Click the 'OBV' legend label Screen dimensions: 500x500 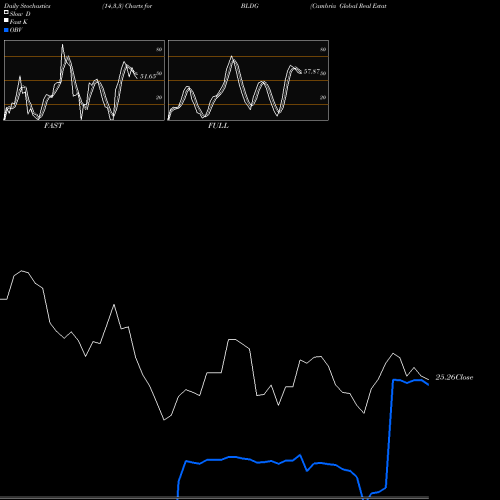tap(16, 30)
